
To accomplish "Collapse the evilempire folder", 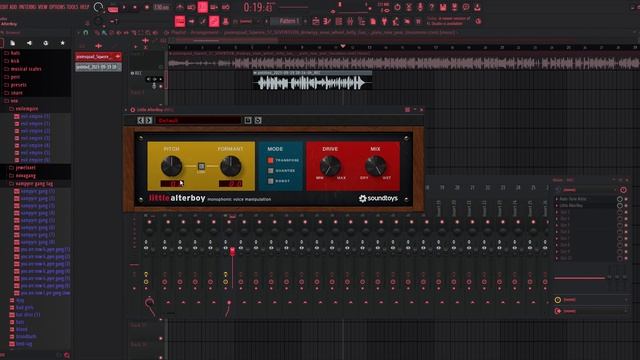I will 24,109.
